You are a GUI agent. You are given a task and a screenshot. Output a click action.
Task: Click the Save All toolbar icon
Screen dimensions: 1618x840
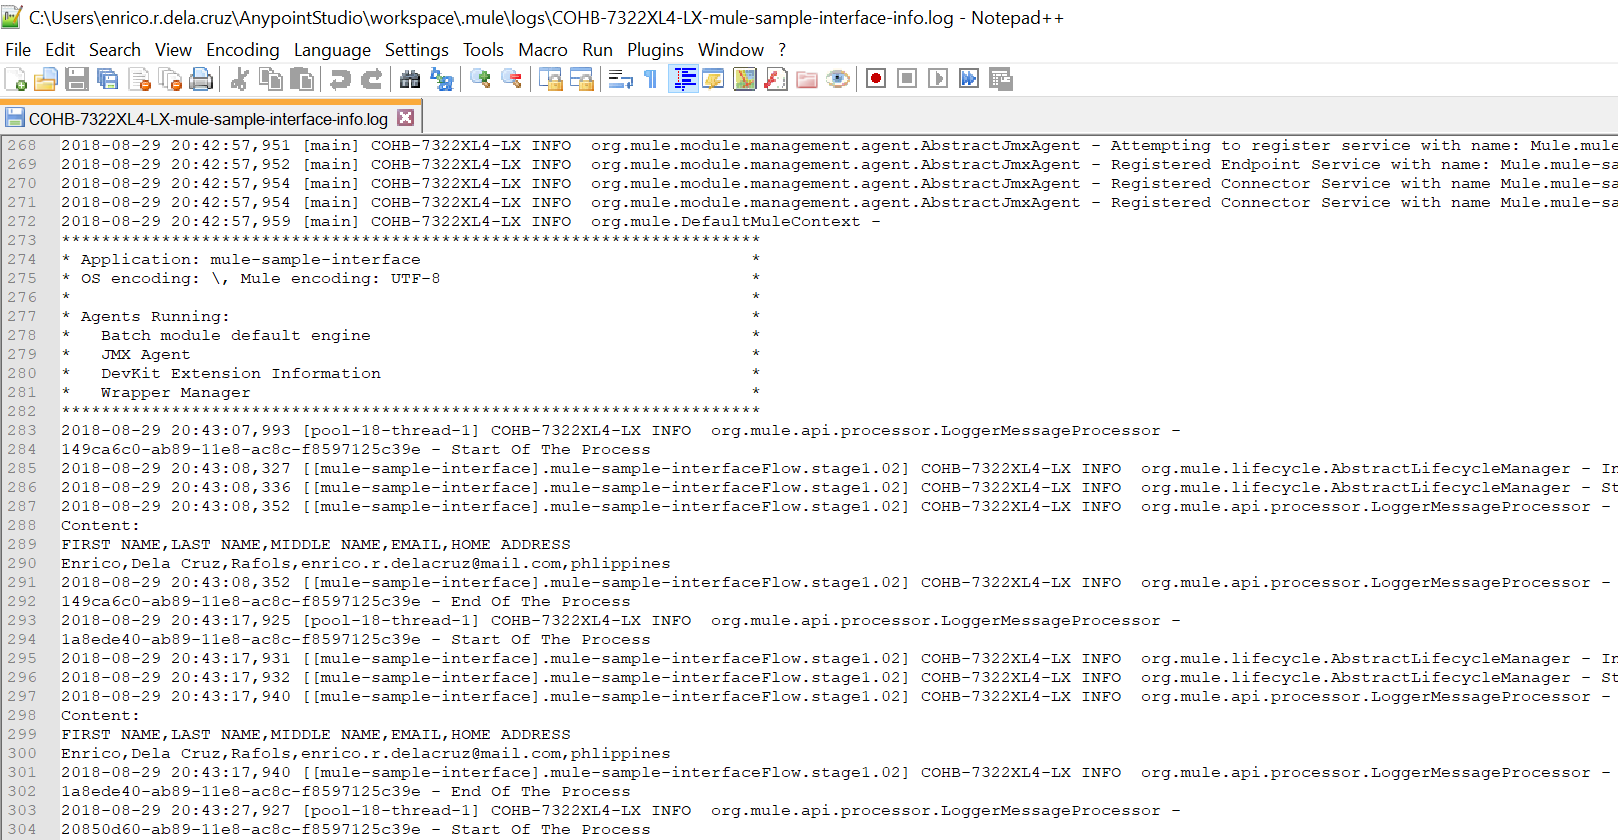point(108,79)
